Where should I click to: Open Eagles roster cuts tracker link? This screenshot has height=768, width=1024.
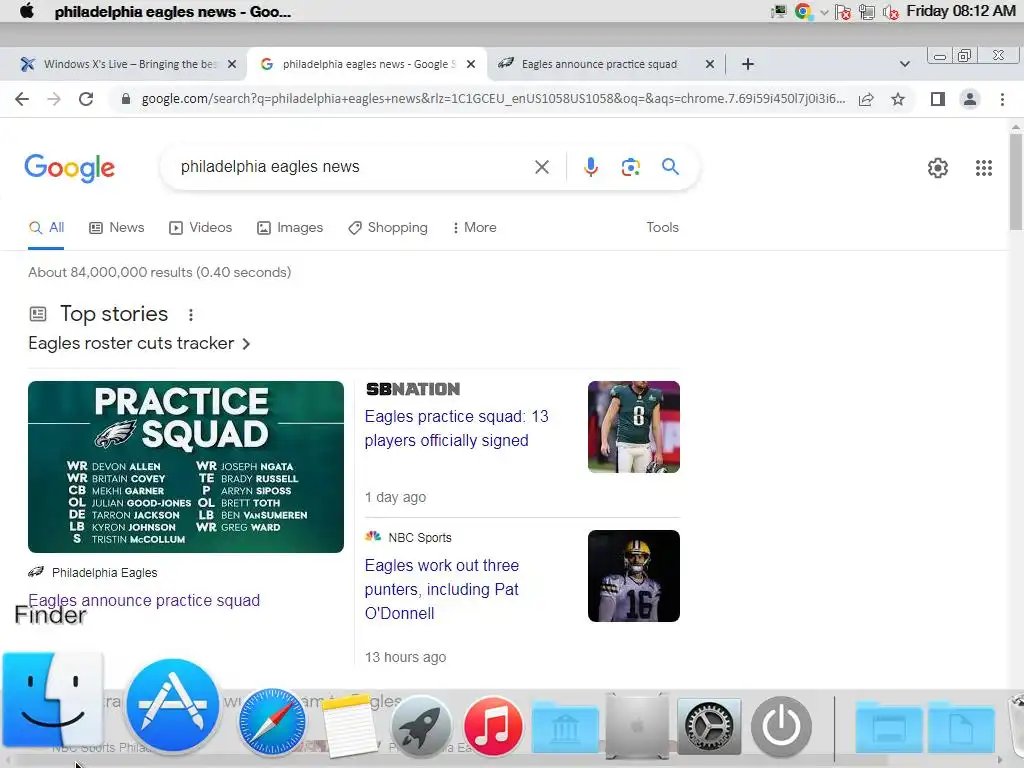pyautogui.click(x=138, y=344)
